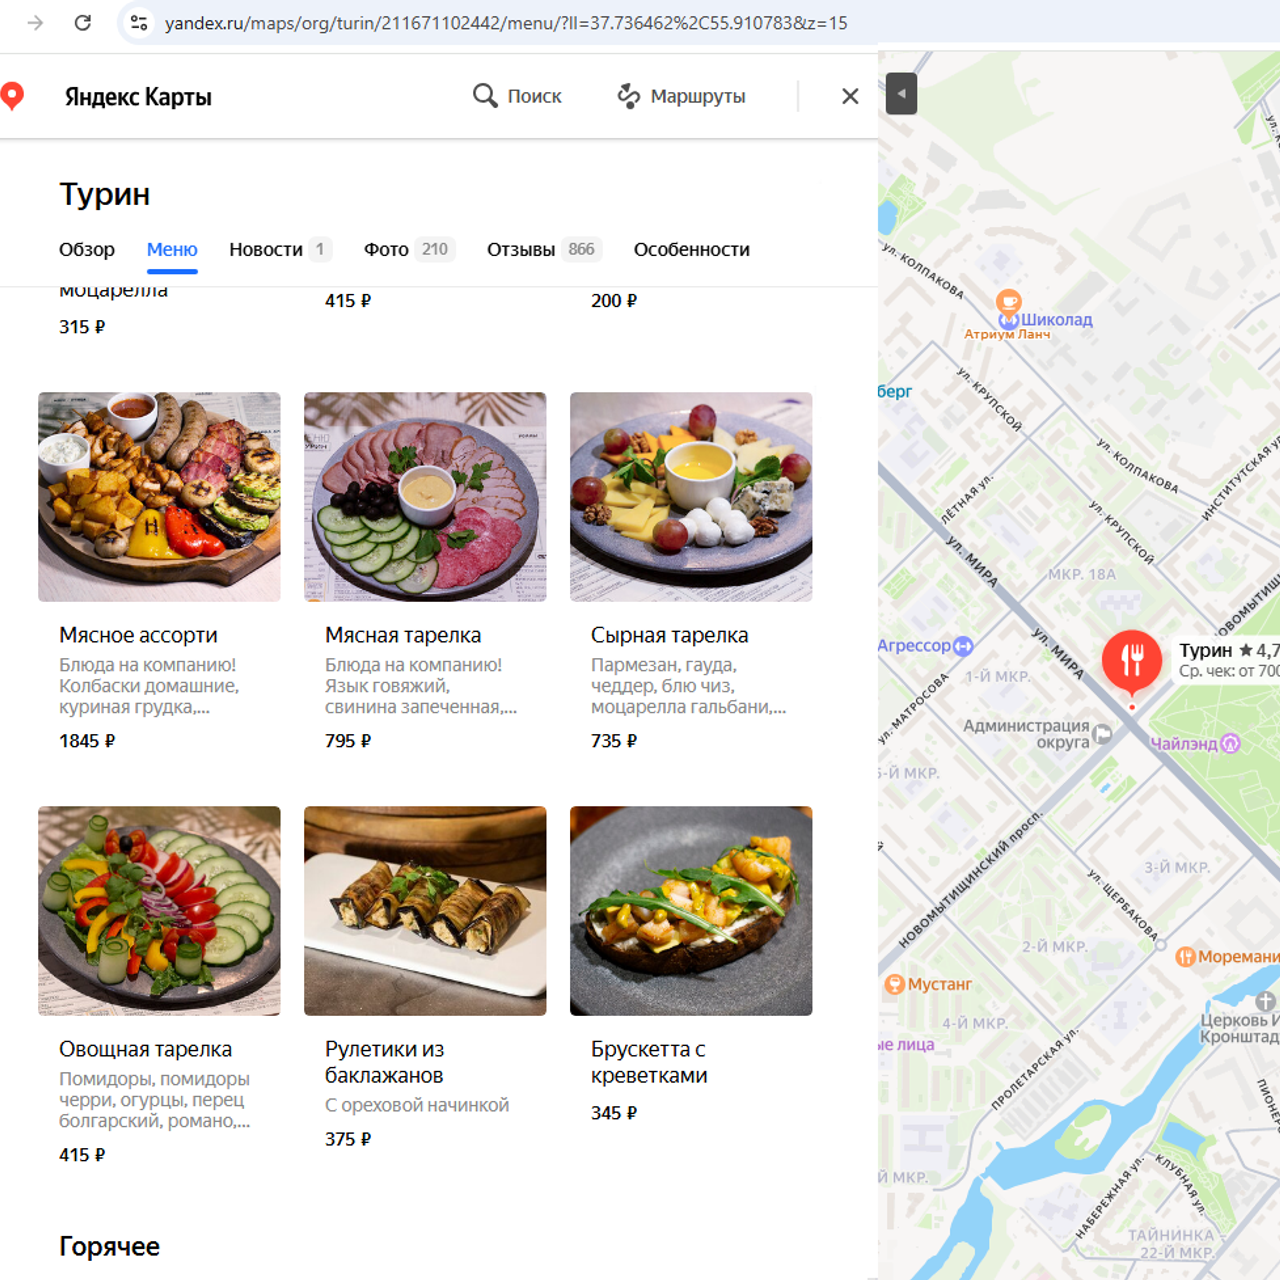Click the search magnifier icon
Screen dimensions: 1280x1280
[x=485, y=96]
